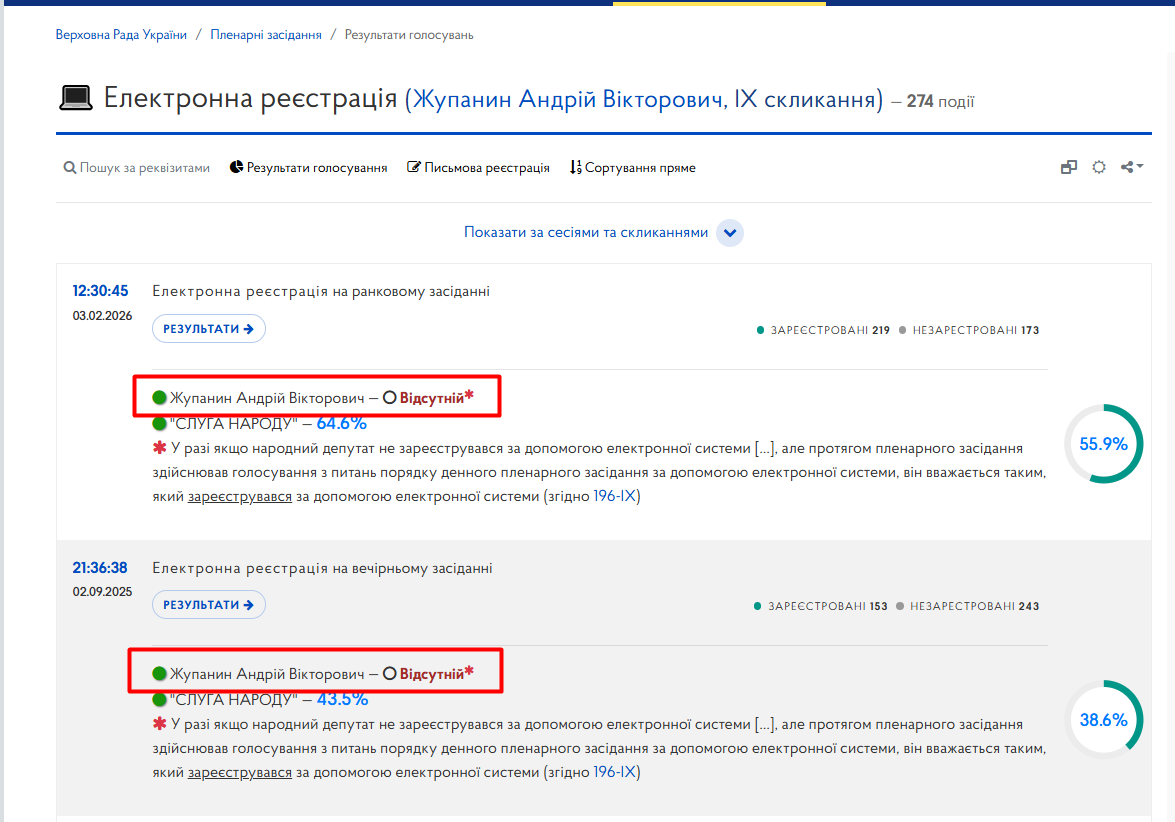The width and height of the screenshot is (1175, 822).
Task: Click the laptop icon beside Електронна реєстрація
Action: (x=76, y=98)
